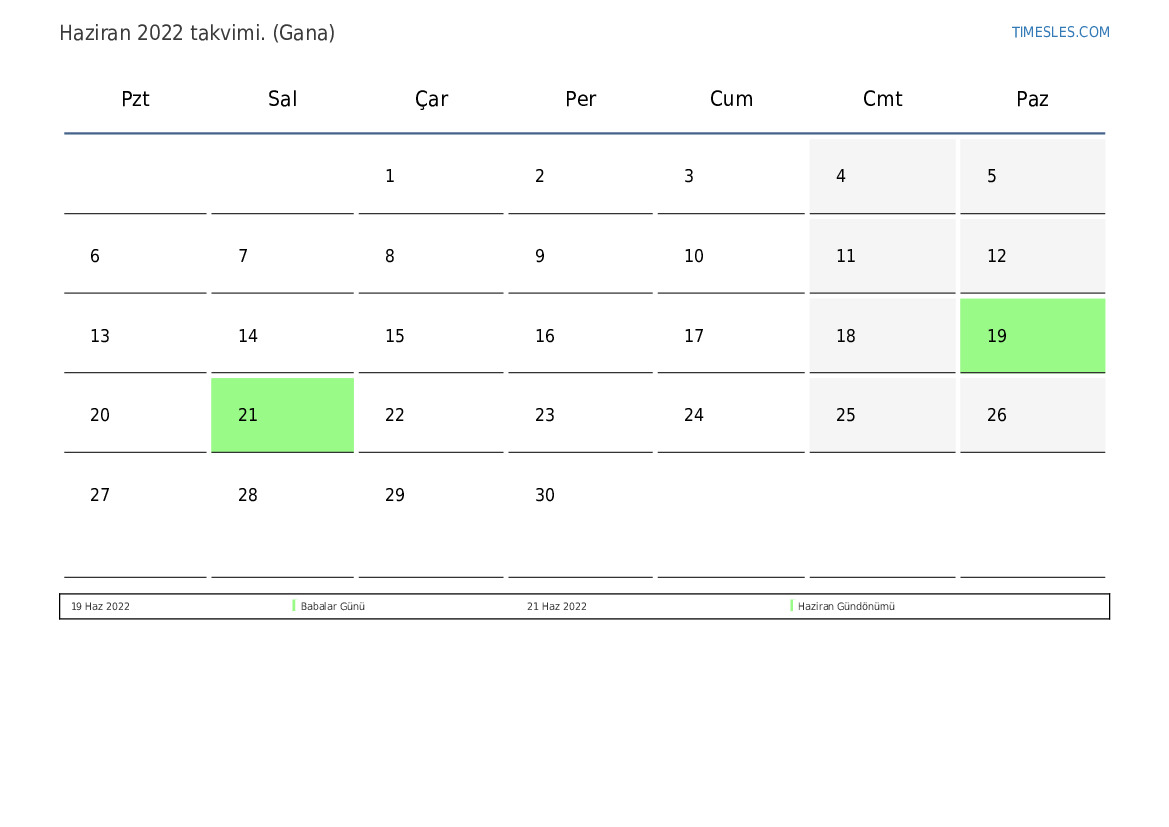Click the Cmt weekday header
Image resolution: width=1169 pixels, height=827 pixels.
point(883,99)
